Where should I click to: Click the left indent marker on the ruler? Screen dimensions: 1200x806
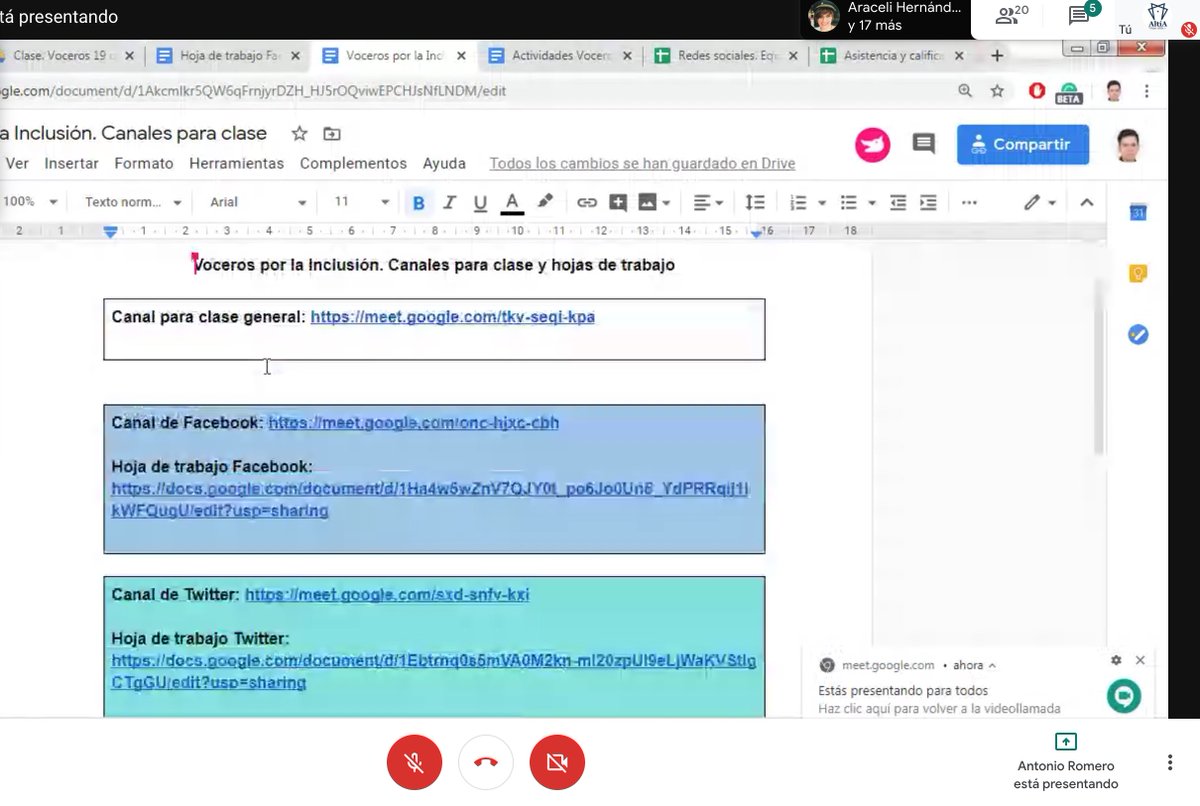[110, 232]
